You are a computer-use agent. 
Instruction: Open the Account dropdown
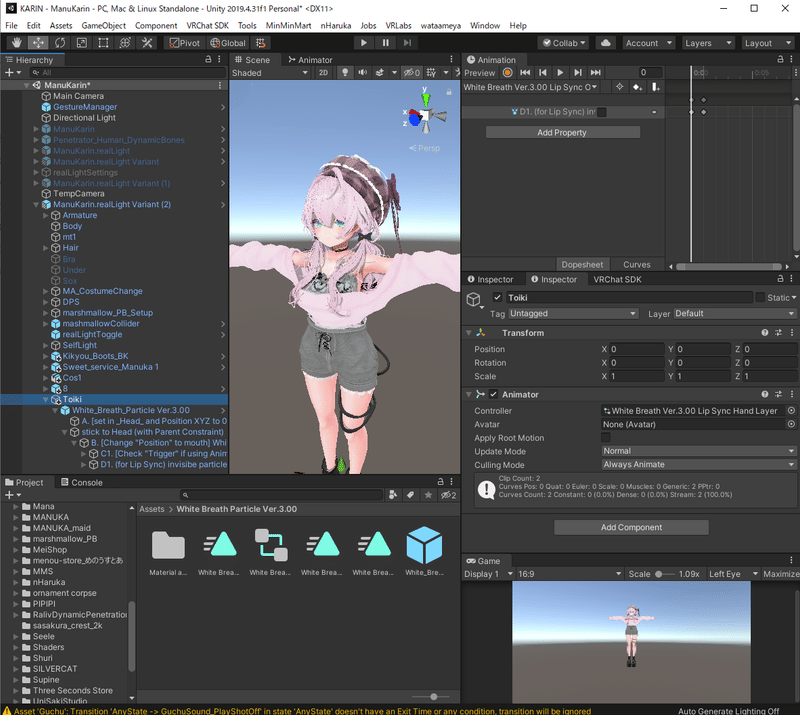pyautogui.click(x=648, y=43)
